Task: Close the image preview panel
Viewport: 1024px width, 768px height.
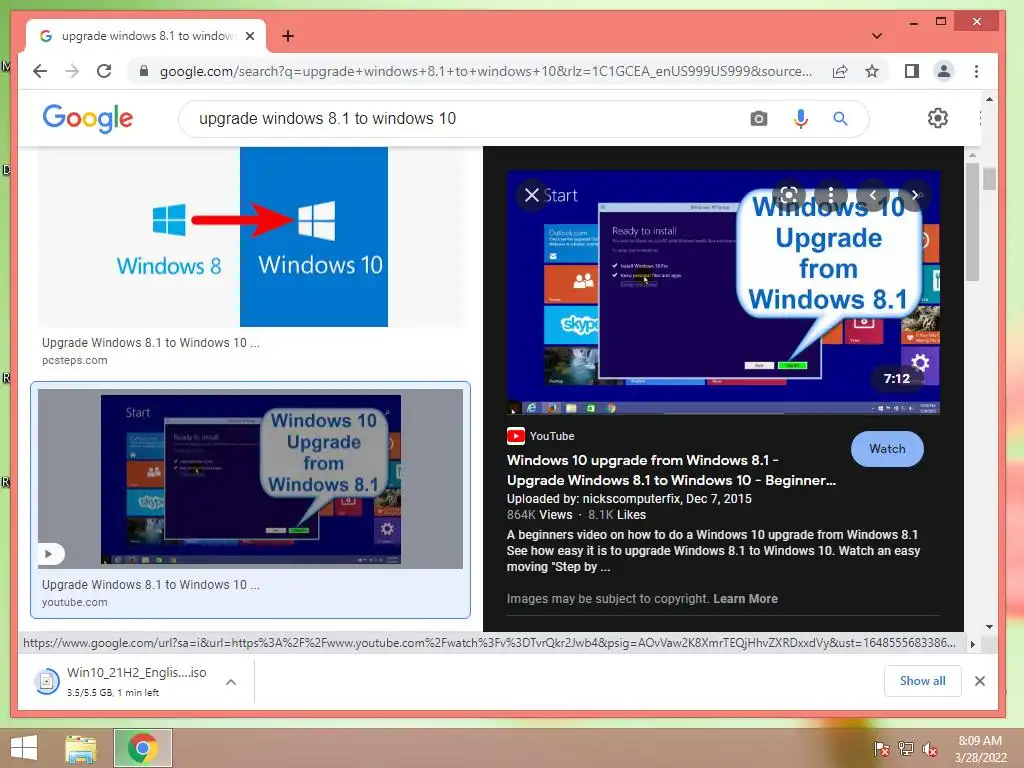Action: (532, 195)
